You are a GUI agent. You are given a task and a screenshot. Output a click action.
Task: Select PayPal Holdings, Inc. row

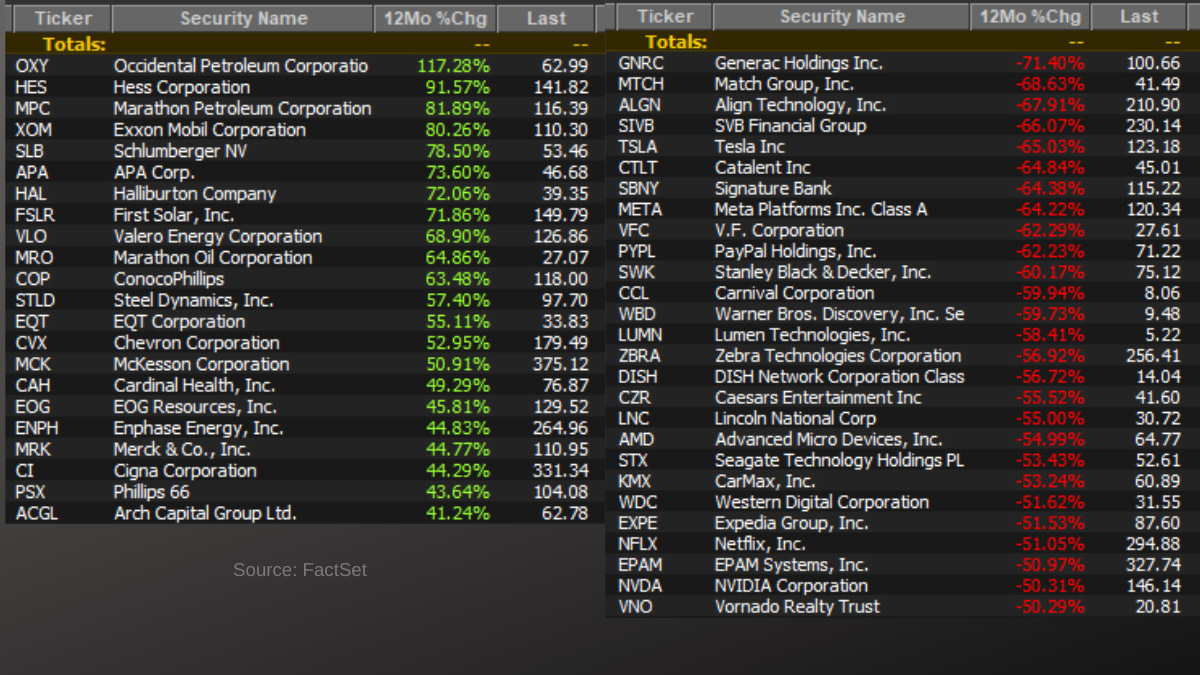click(x=902, y=251)
